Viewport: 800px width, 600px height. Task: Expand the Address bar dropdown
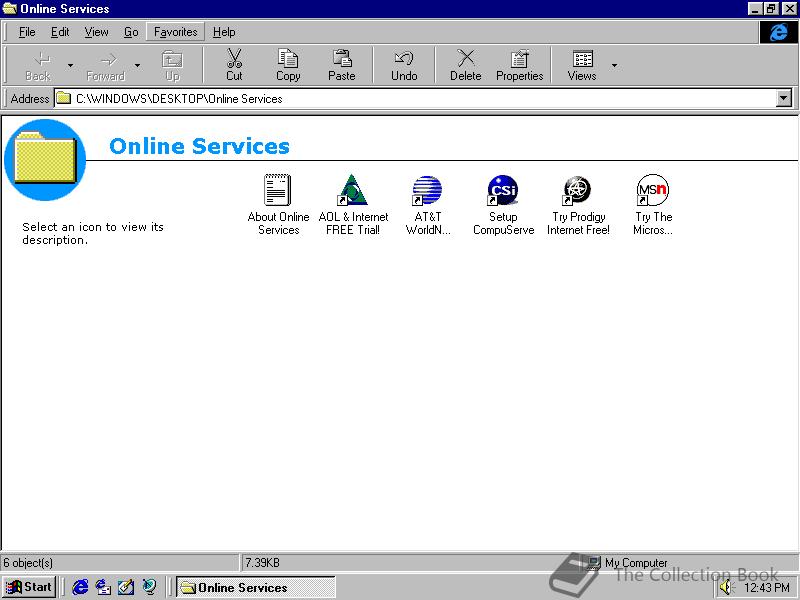784,98
